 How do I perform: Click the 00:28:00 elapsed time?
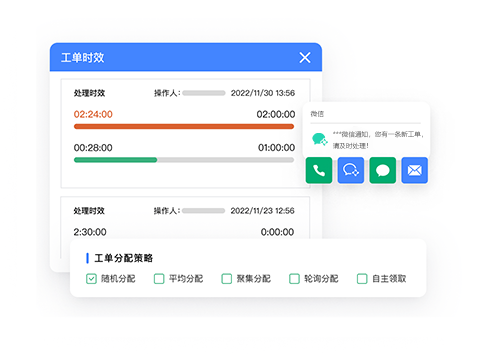coord(93,148)
